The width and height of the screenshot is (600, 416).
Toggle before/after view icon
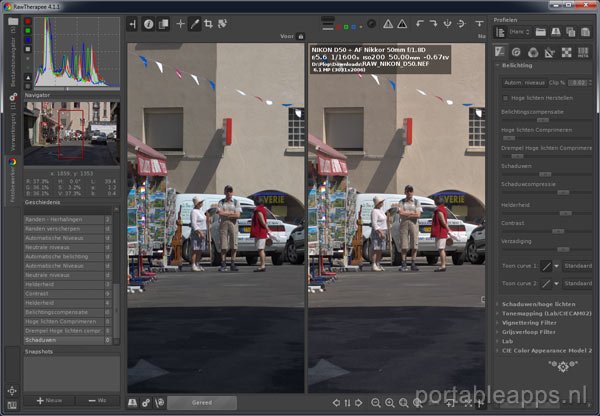163,24
